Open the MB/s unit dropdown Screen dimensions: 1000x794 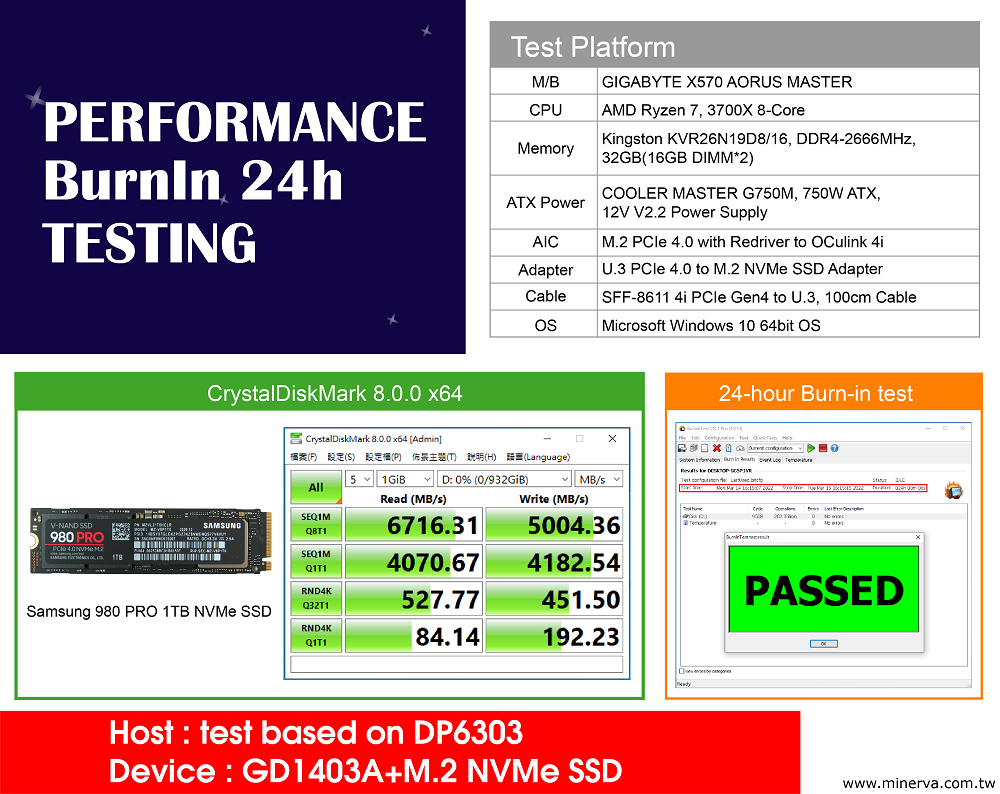(x=599, y=480)
